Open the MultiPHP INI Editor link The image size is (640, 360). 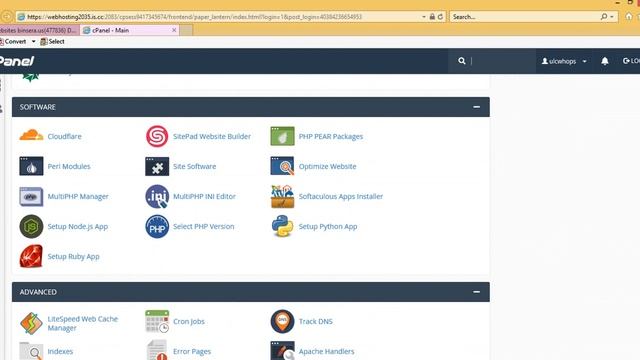pos(204,196)
